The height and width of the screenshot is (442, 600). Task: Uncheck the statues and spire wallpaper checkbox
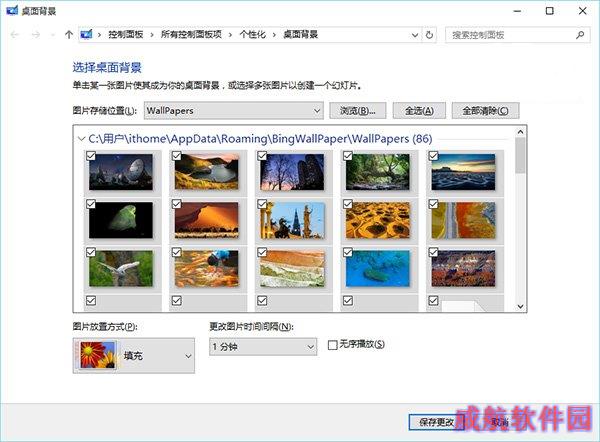262,204
